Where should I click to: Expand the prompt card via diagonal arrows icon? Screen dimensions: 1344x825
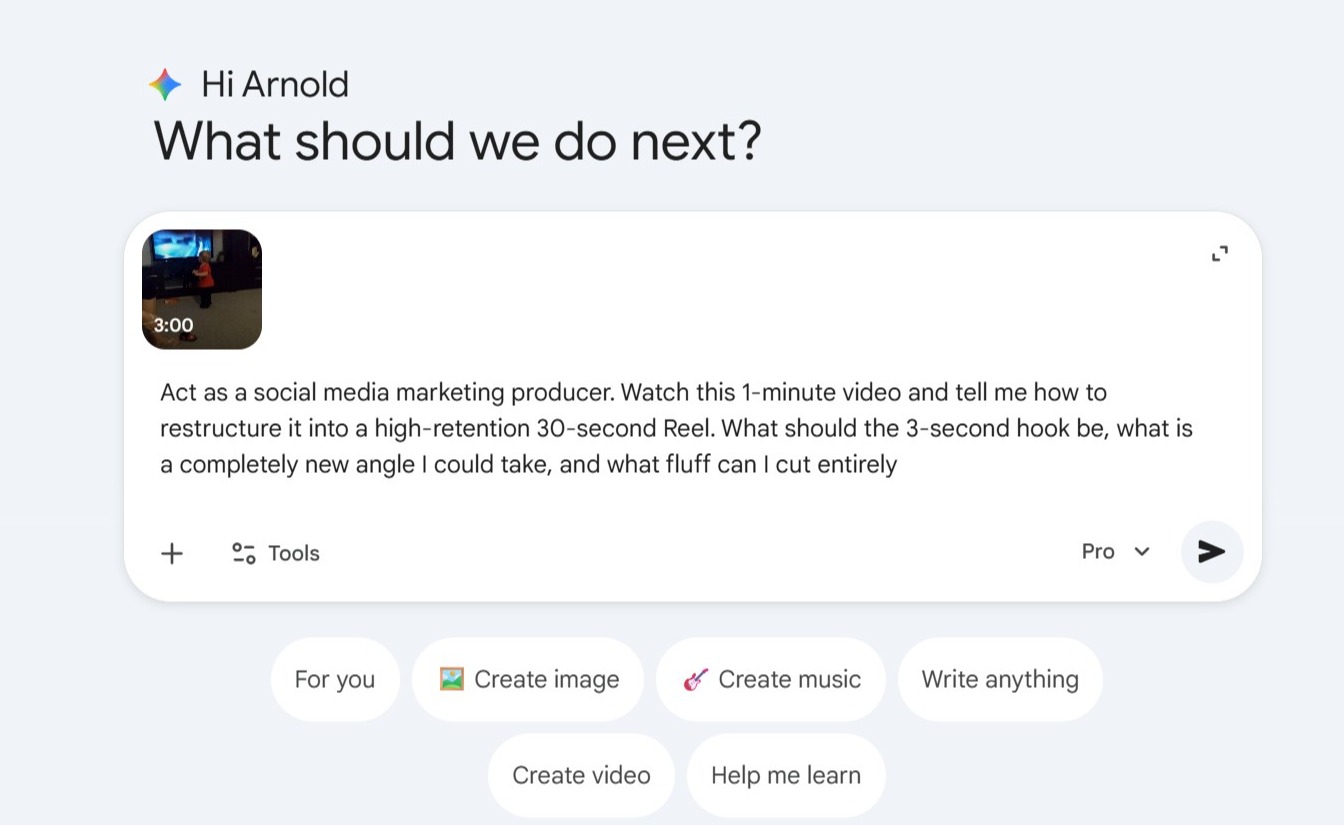[1219, 253]
